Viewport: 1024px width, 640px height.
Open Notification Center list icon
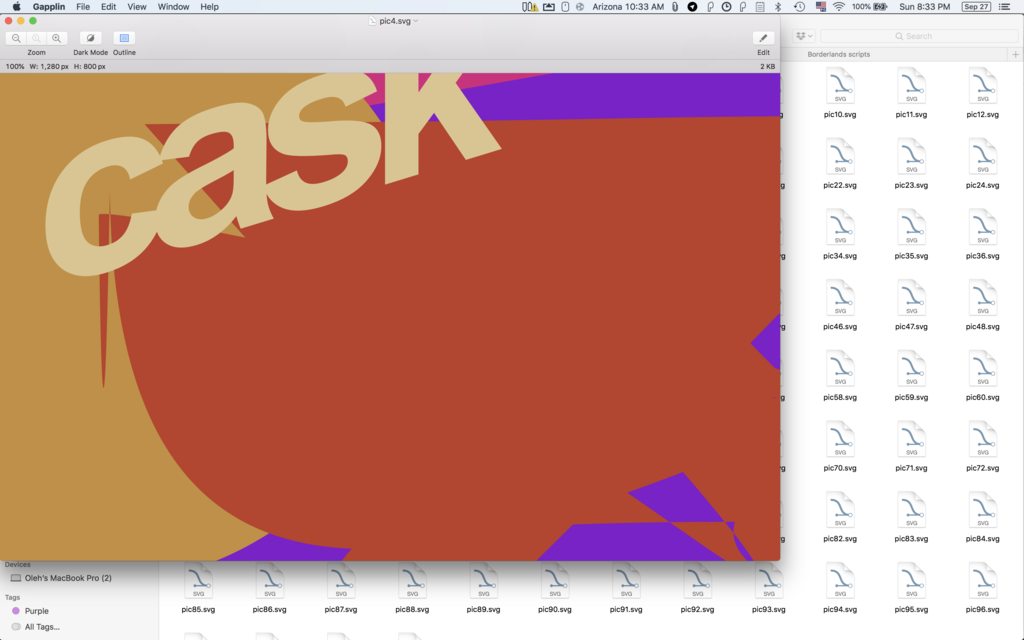[1005, 7]
